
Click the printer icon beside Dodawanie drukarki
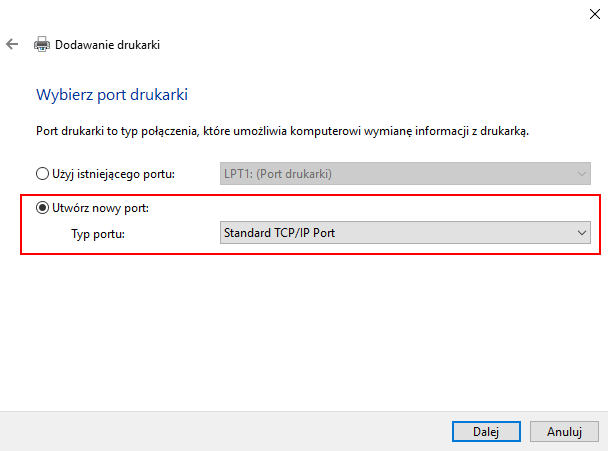(x=41, y=44)
